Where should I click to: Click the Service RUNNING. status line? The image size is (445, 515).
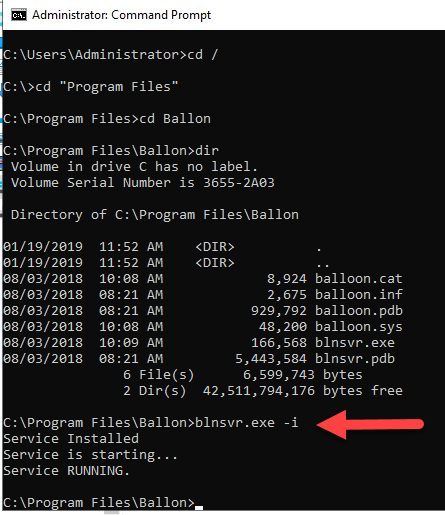point(66,471)
